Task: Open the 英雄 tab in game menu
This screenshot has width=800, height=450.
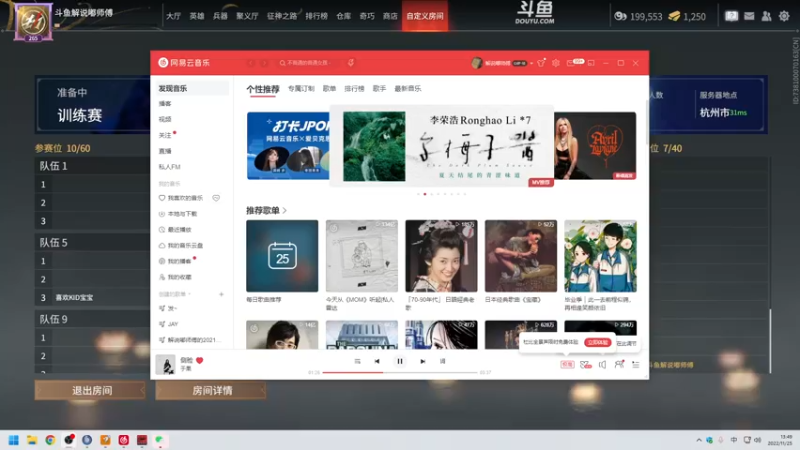Action: [197, 16]
